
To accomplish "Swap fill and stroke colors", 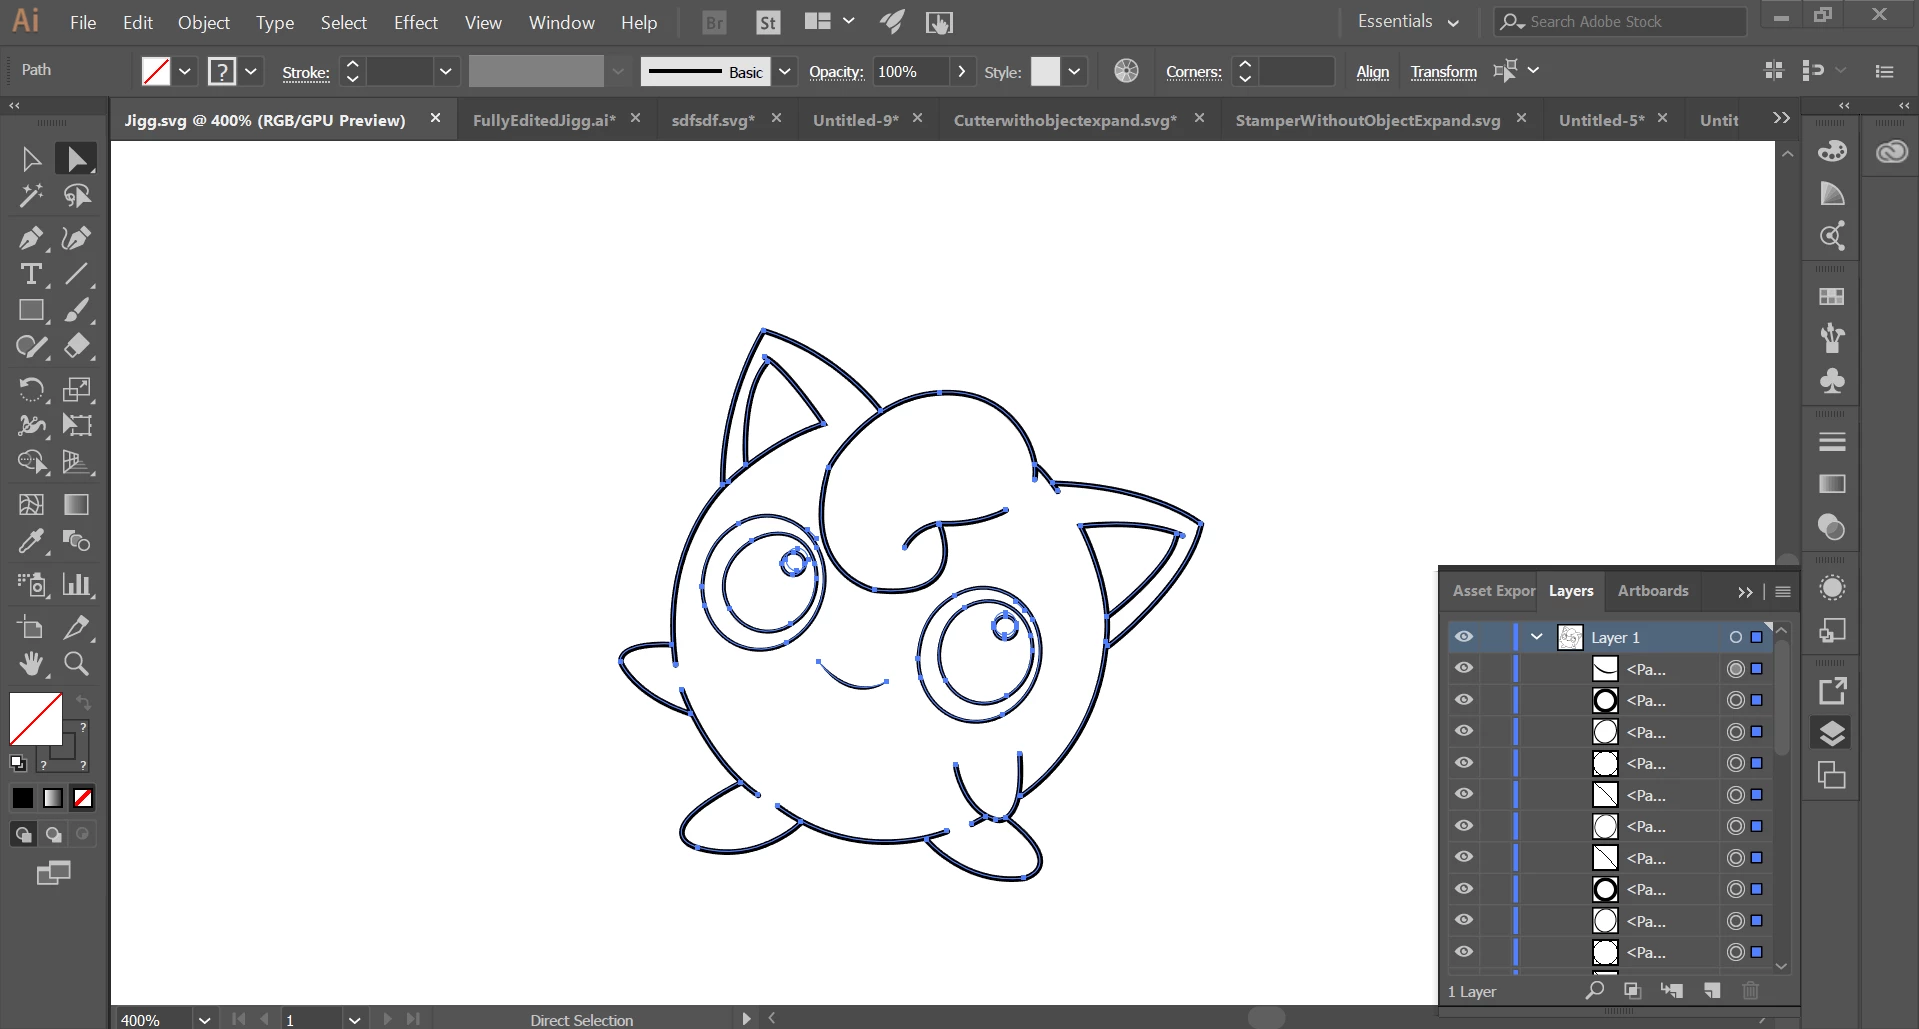I will click(x=84, y=702).
